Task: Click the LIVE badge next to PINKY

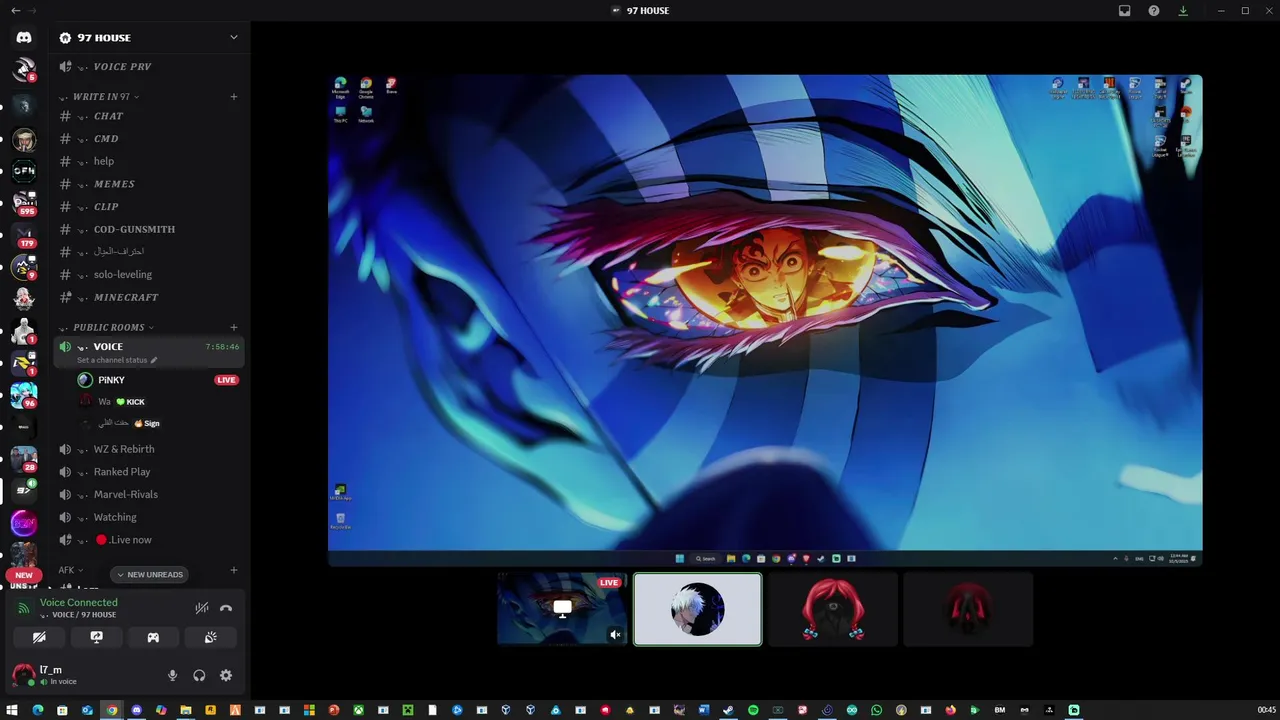Action: point(227,380)
